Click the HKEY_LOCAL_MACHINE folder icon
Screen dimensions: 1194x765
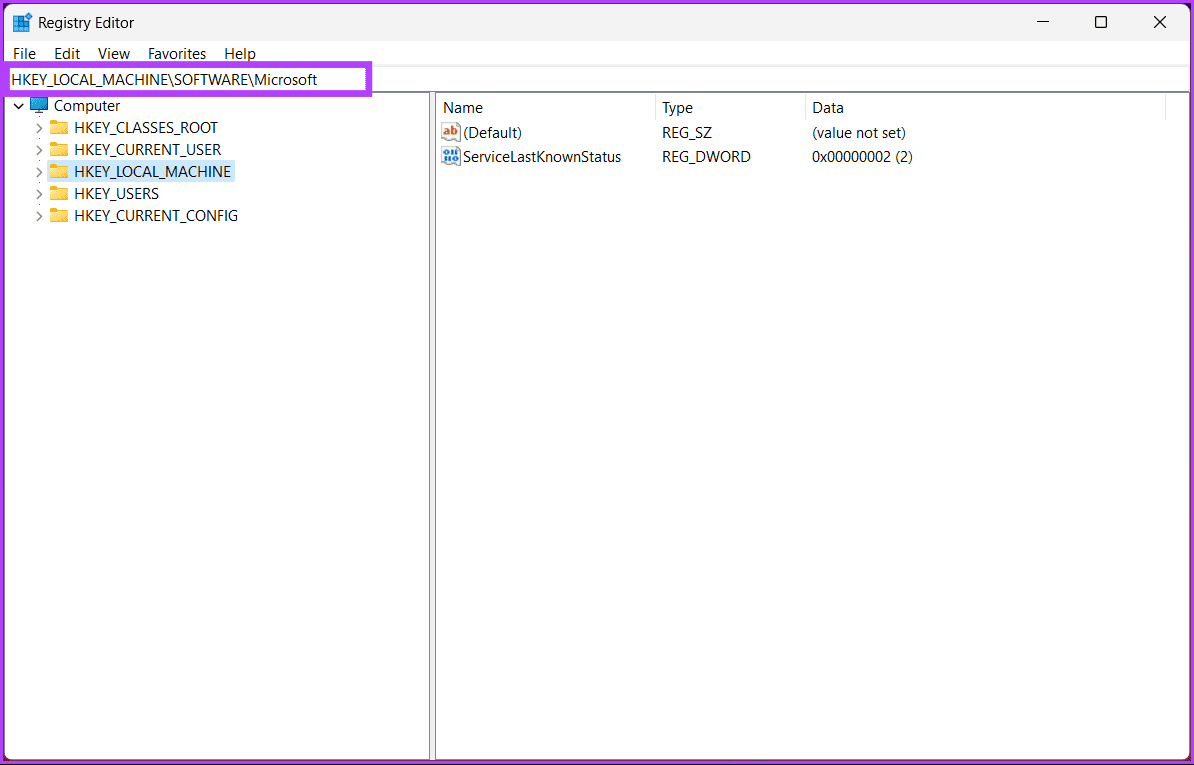[x=59, y=171]
